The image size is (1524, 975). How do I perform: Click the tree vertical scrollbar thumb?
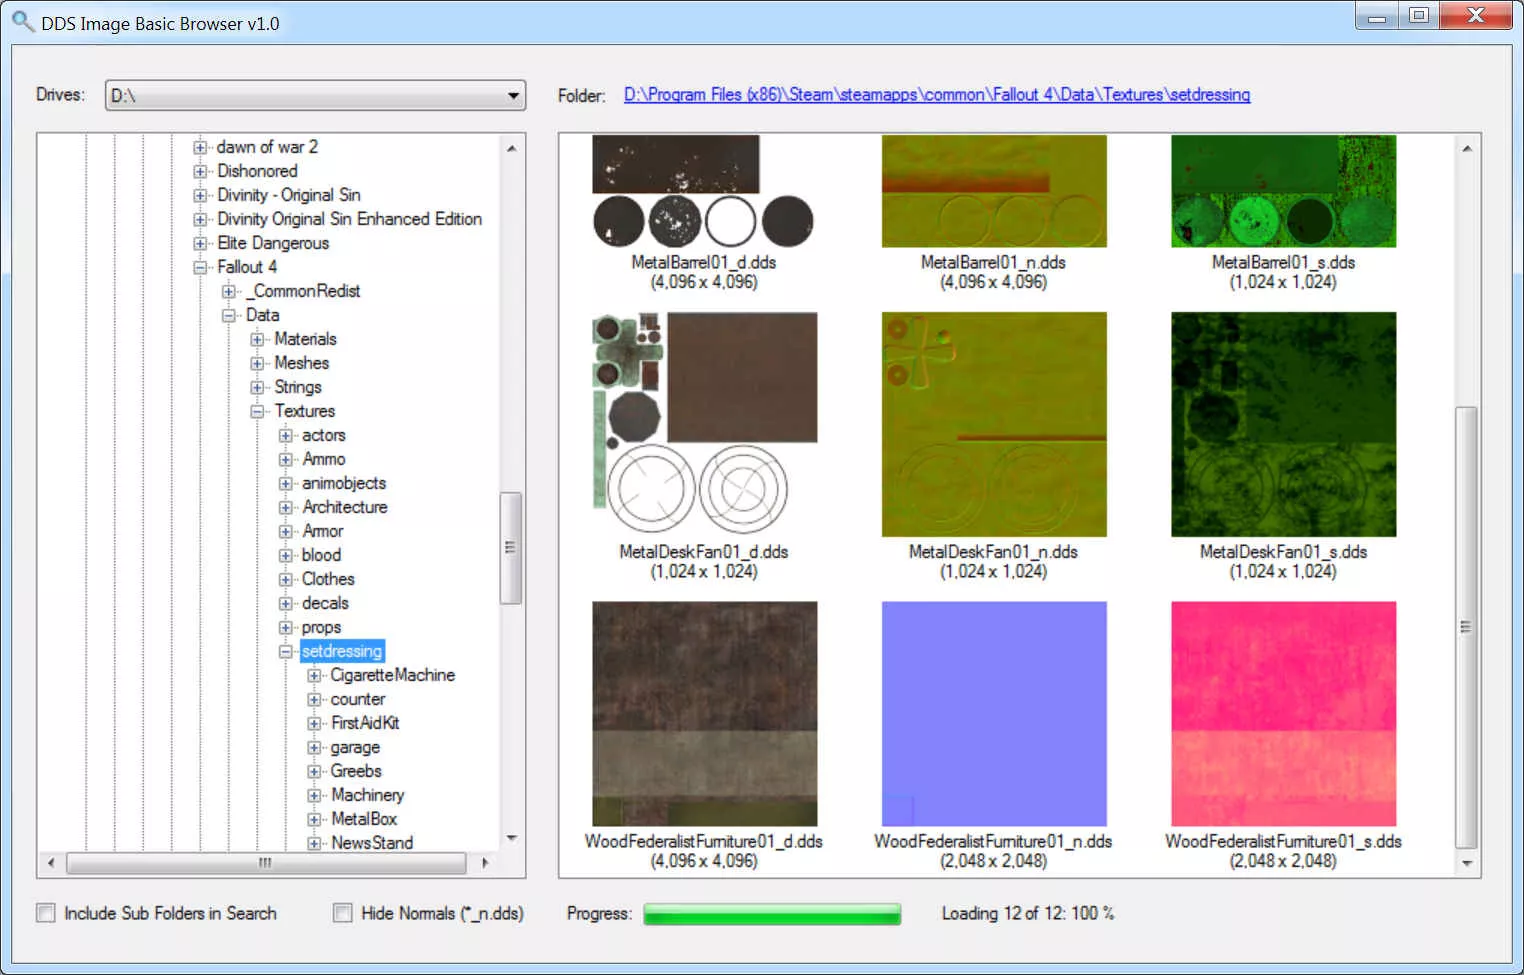511,548
